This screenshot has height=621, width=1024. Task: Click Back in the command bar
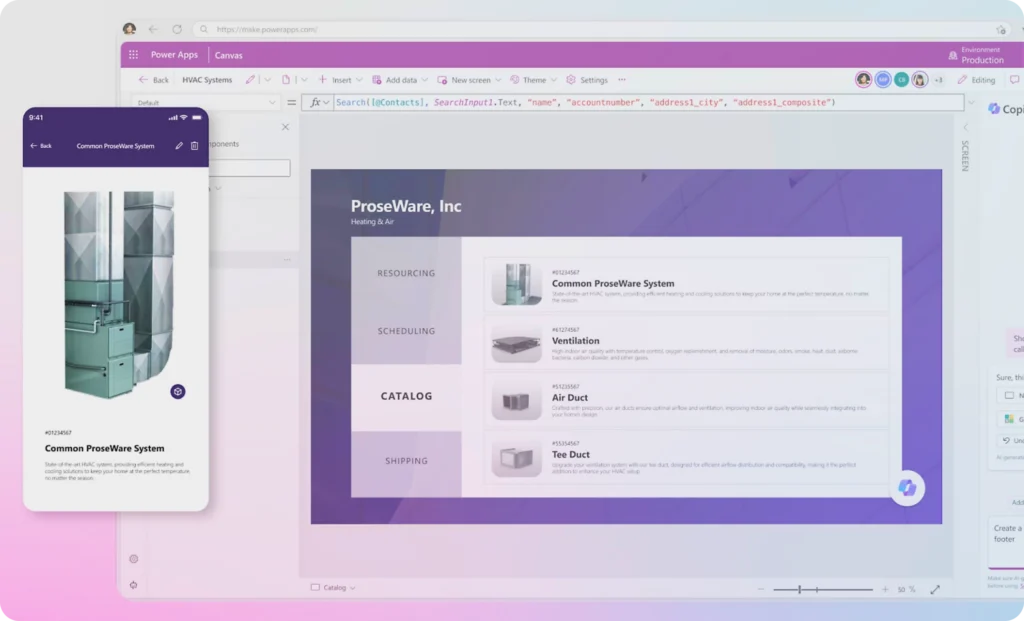tap(154, 80)
